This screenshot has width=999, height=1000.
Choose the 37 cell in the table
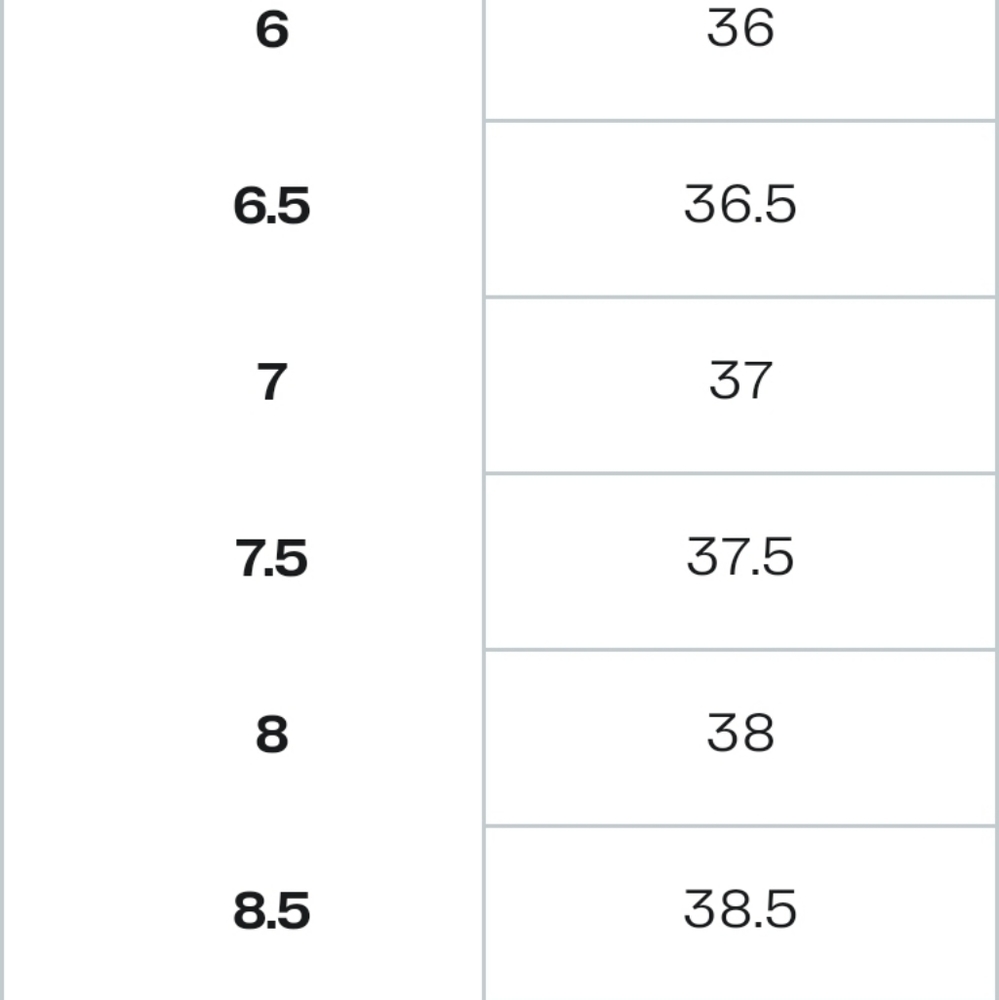pyautogui.click(x=740, y=381)
